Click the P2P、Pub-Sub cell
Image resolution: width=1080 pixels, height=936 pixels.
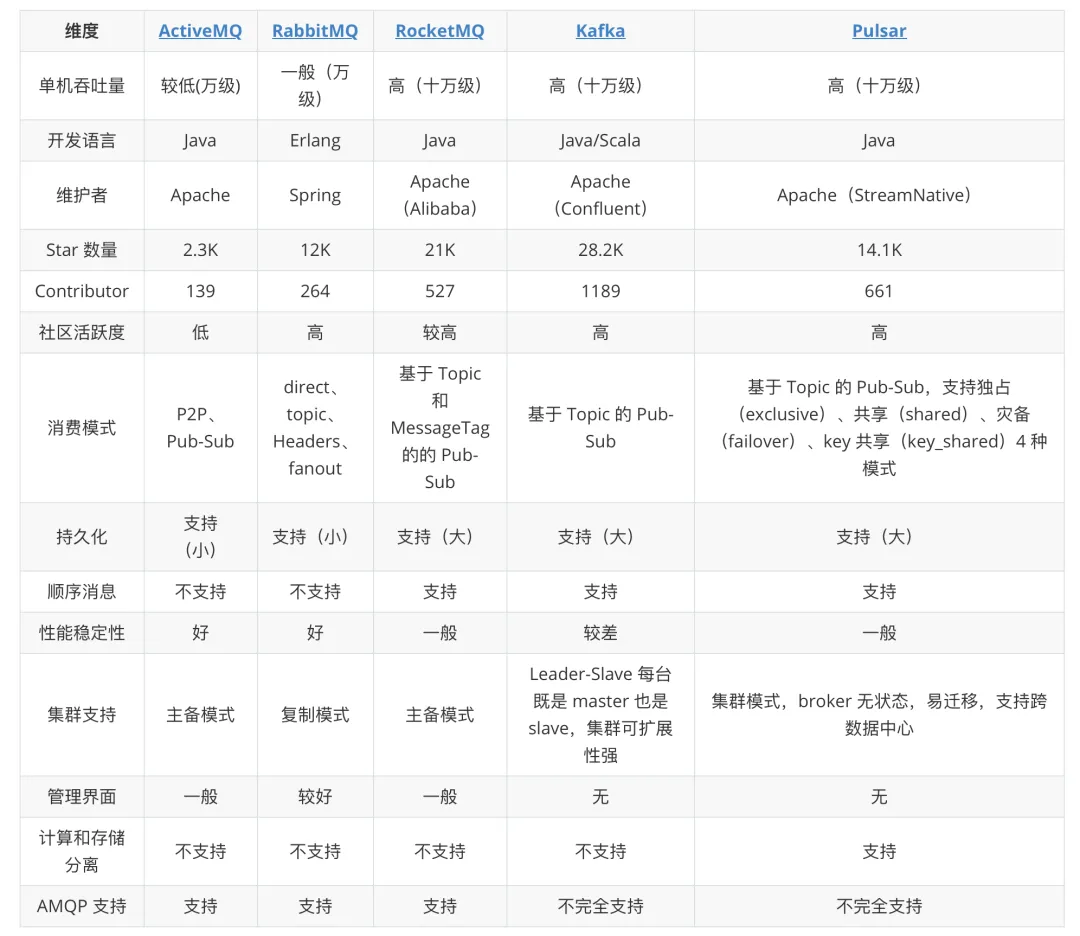coord(200,428)
